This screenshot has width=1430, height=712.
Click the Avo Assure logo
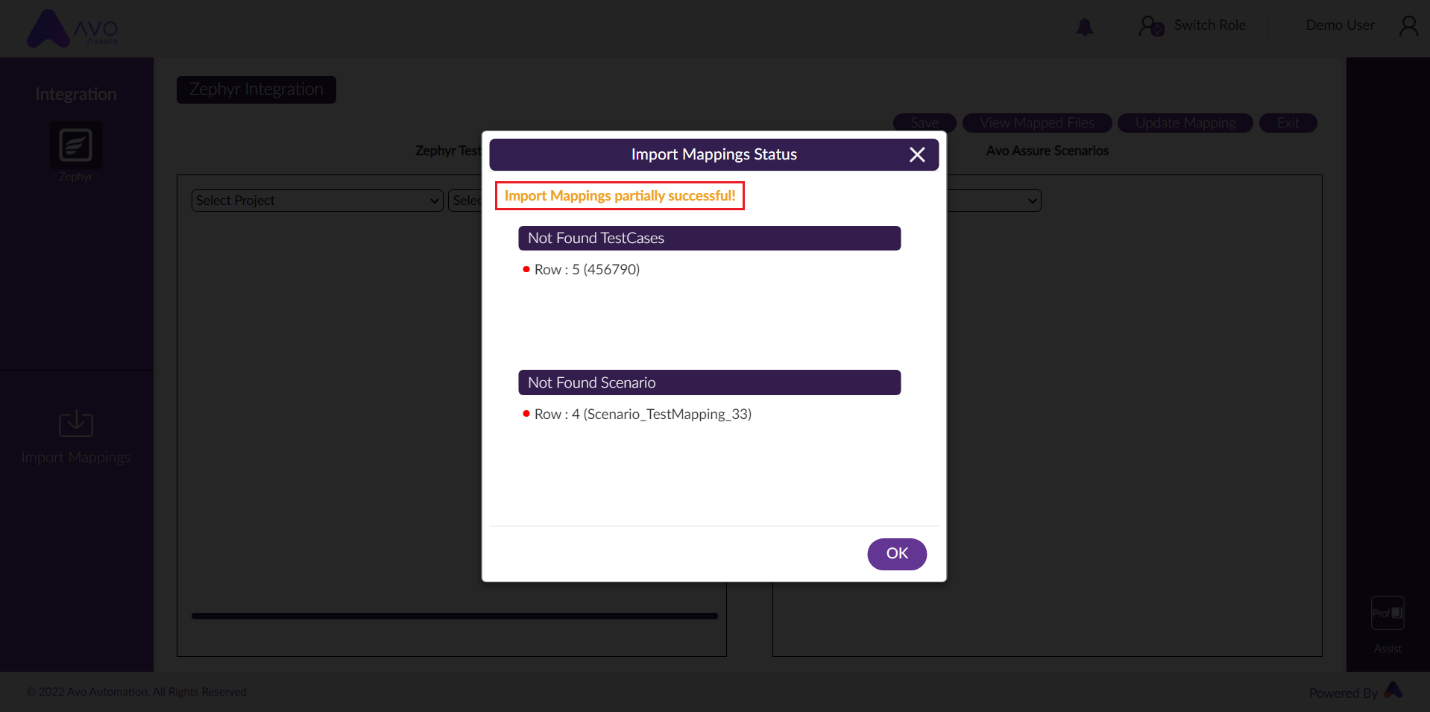73,29
